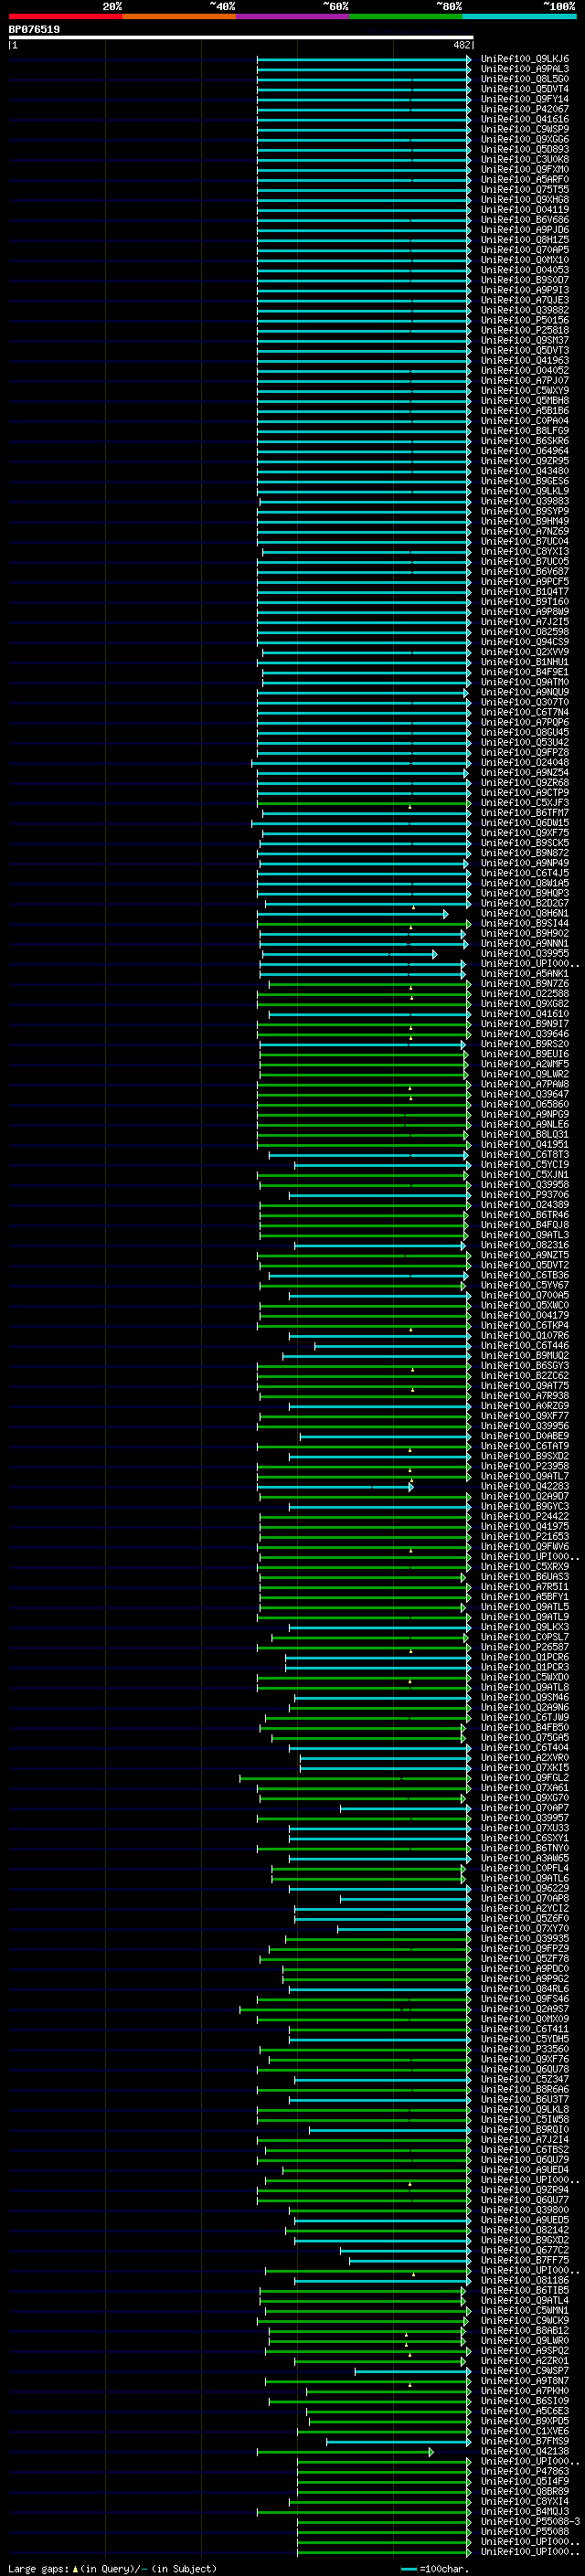585x2576 pixels.
Task: Select hit label UniRef100_Q39646
Action: tap(525, 1034)
